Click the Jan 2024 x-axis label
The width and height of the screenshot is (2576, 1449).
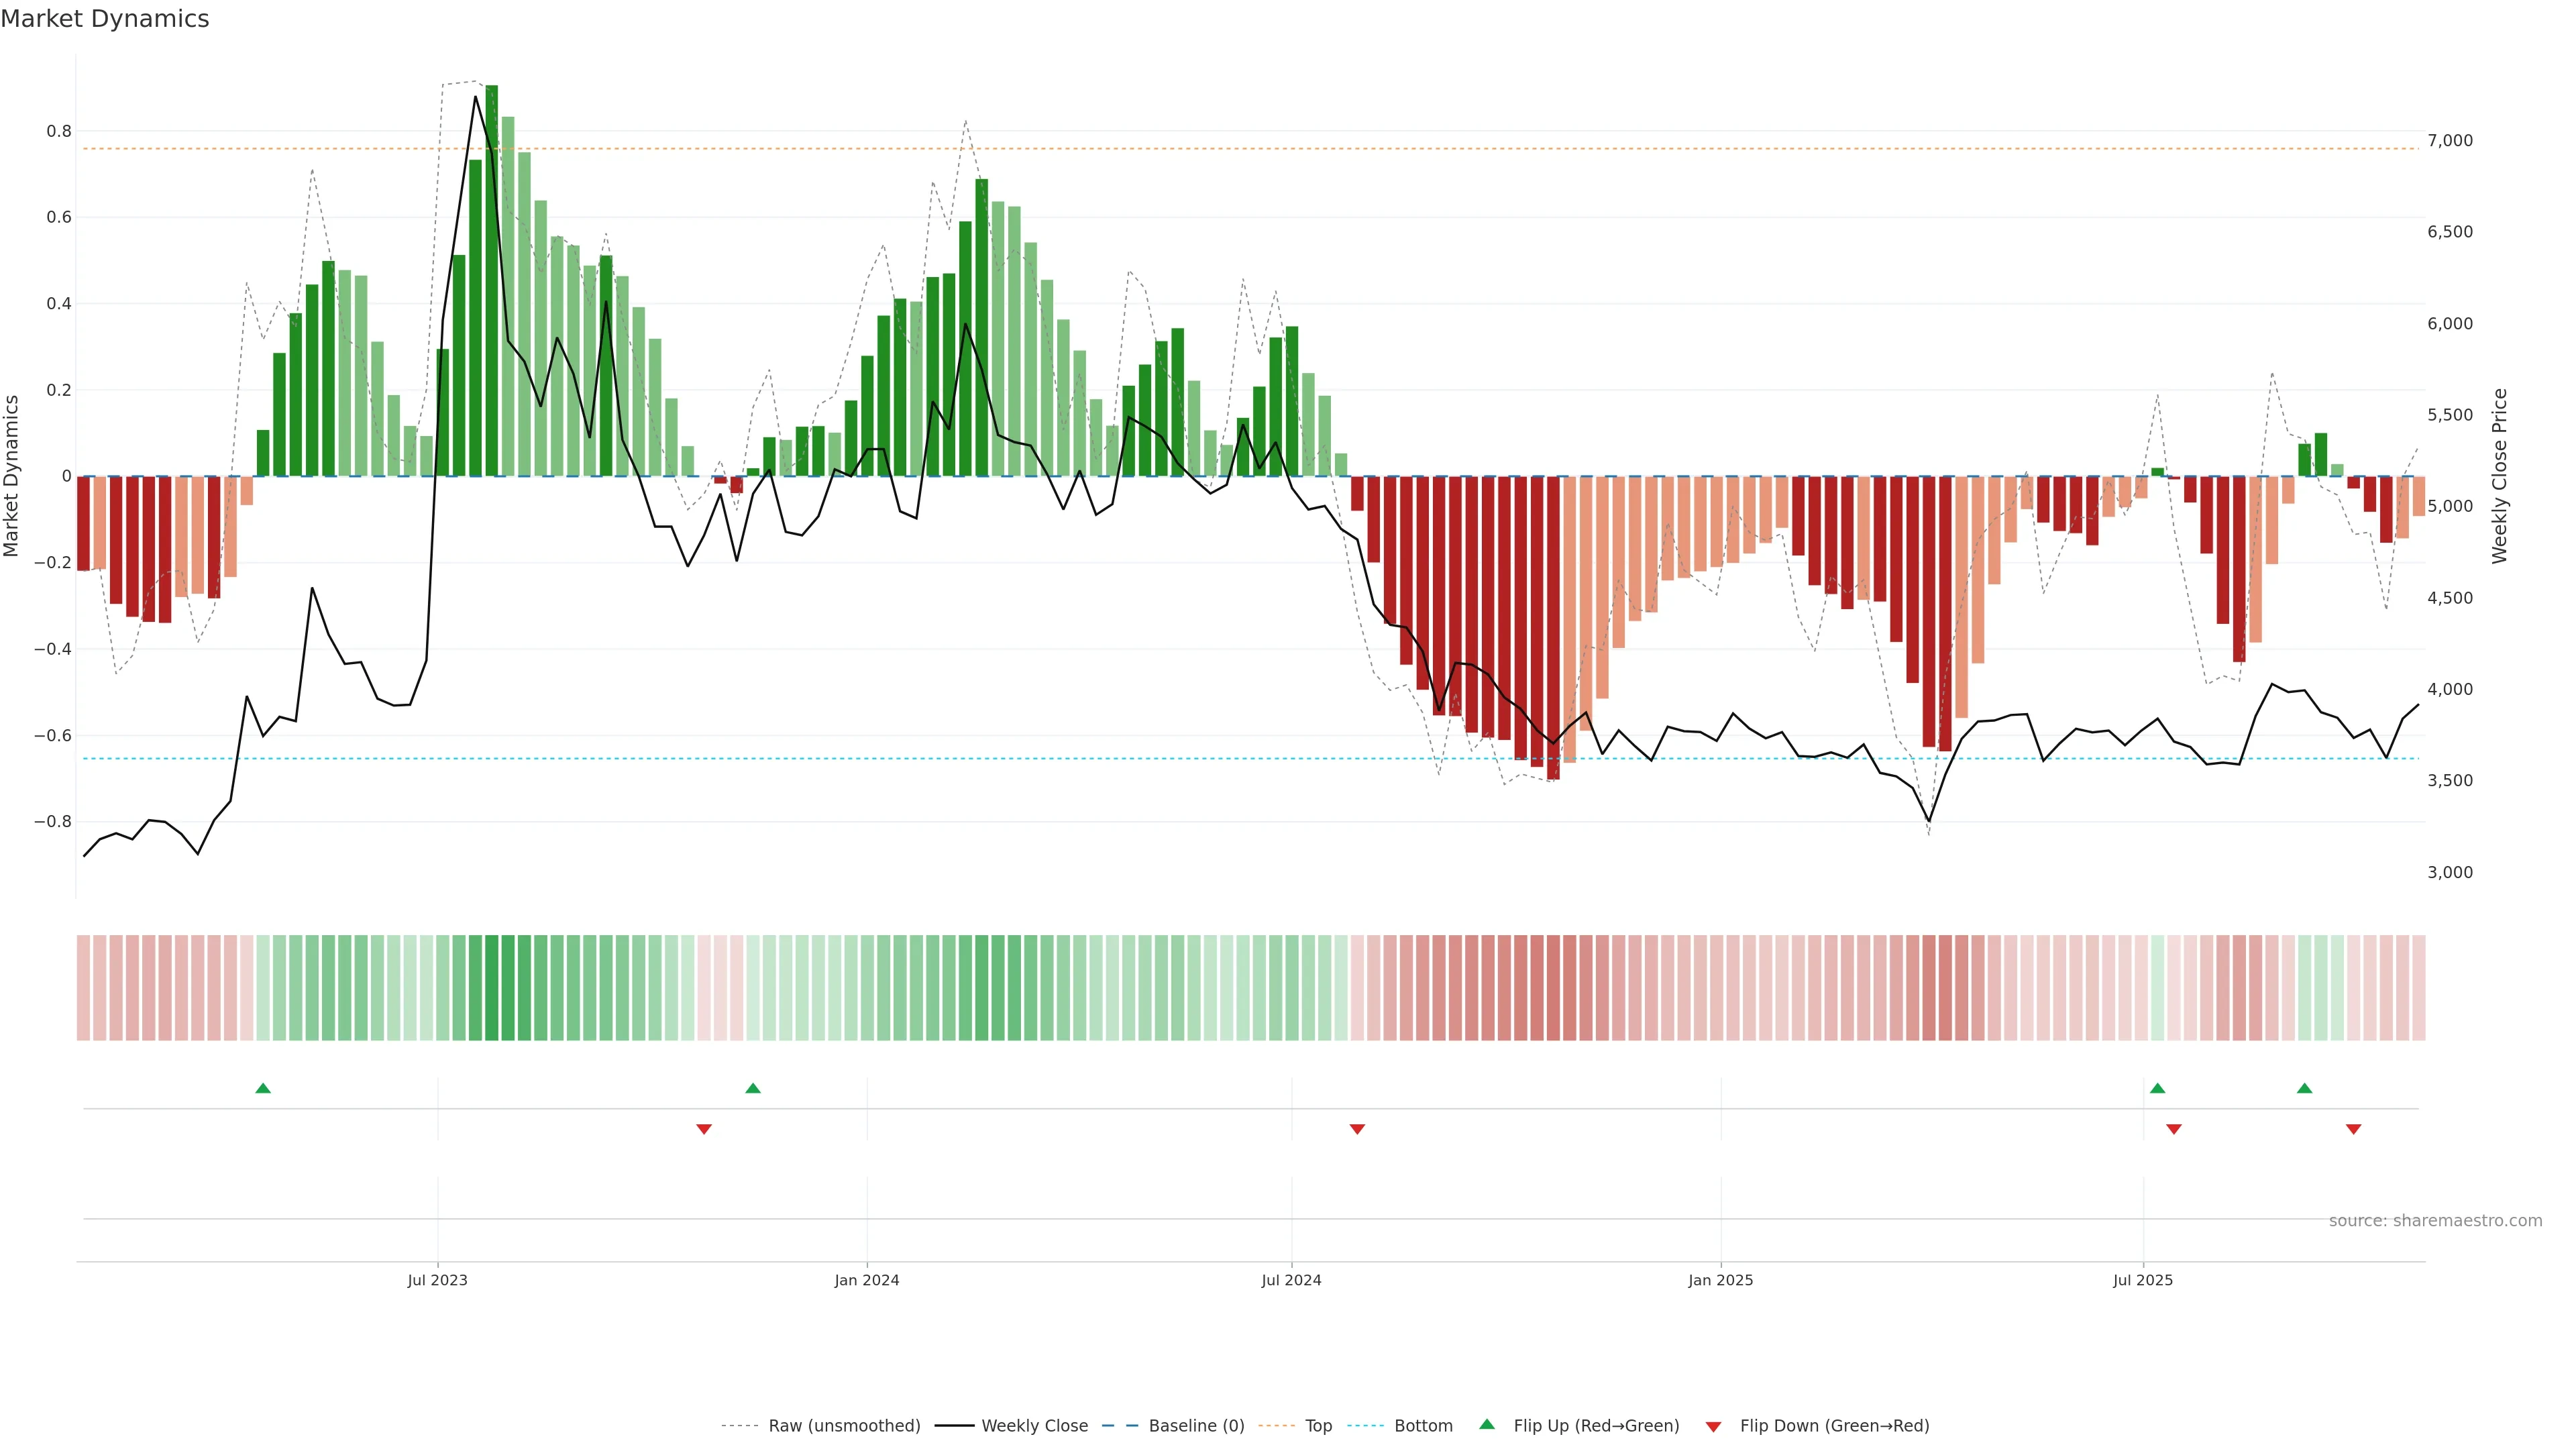867,1280
